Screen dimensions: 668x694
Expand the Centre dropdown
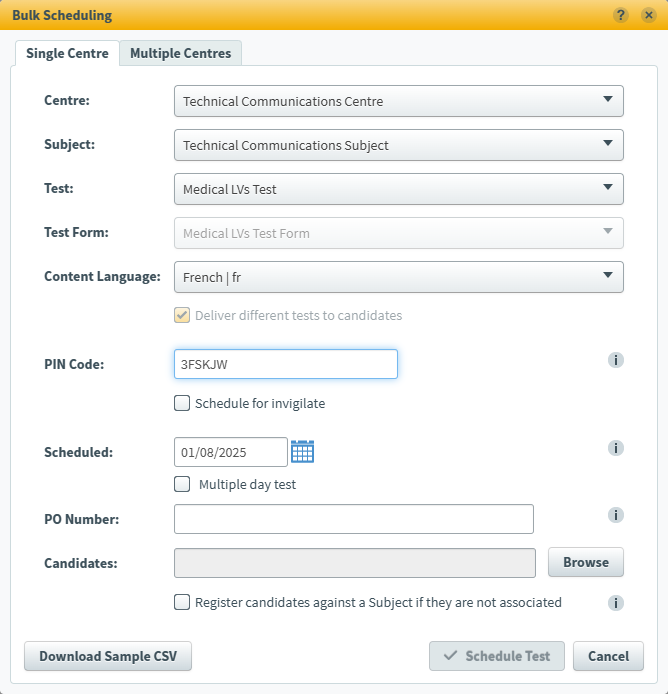[x=399, y=101]
